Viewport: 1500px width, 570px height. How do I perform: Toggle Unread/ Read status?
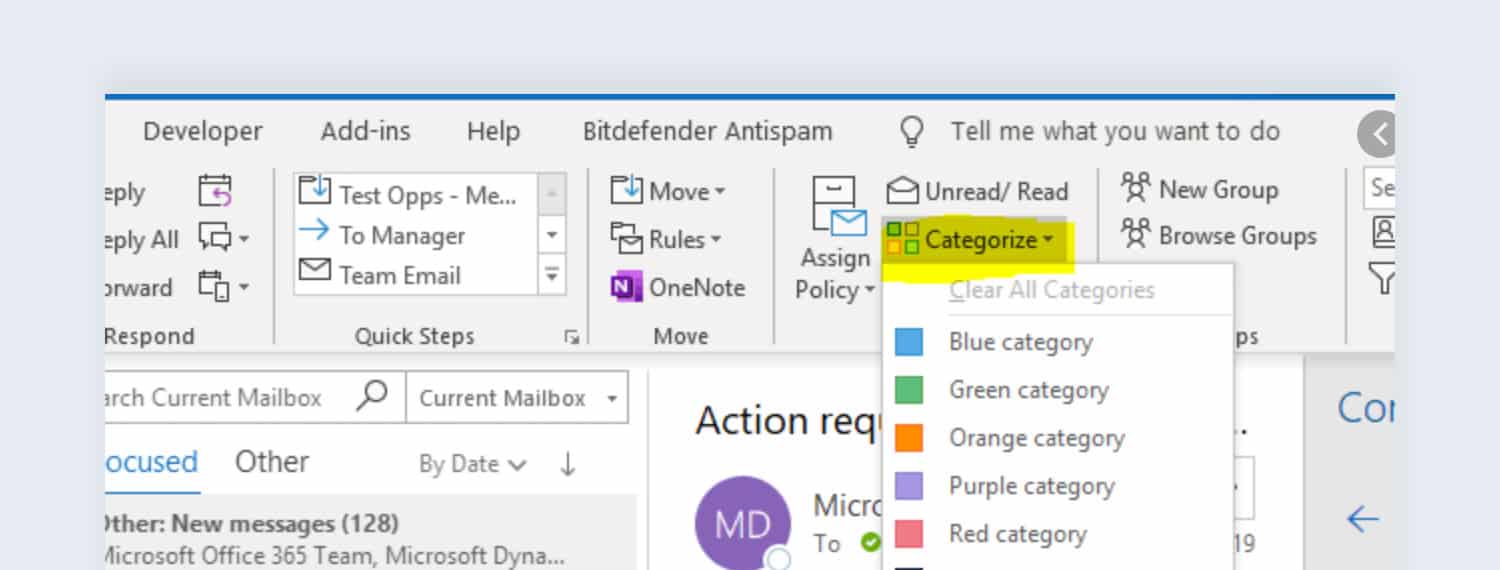[977, 190]
